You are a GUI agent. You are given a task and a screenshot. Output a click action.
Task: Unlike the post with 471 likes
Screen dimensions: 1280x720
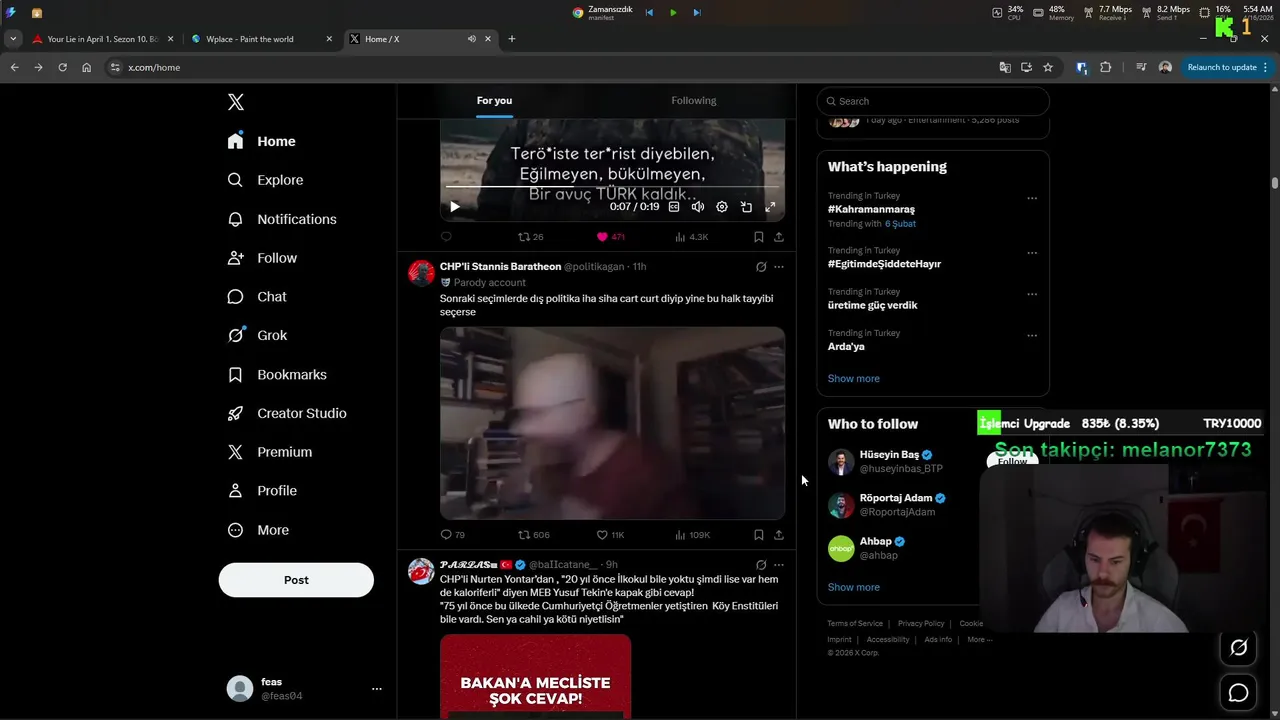pyautogui.click(x=610, y=237)
